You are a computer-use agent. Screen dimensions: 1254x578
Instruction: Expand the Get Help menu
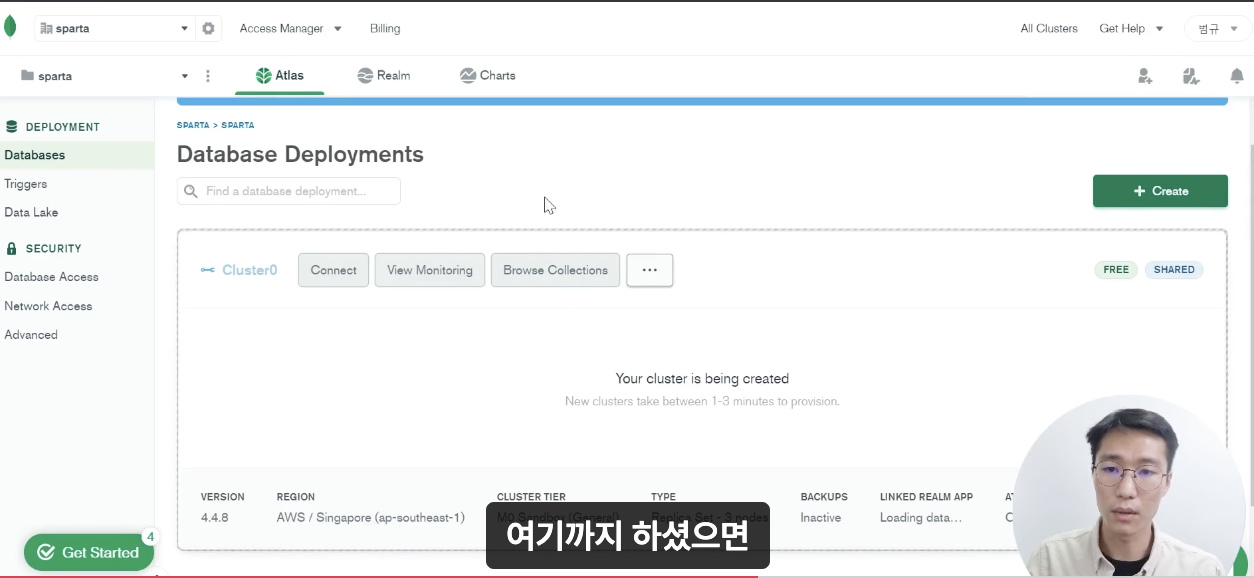click(x=1131, y=28)
